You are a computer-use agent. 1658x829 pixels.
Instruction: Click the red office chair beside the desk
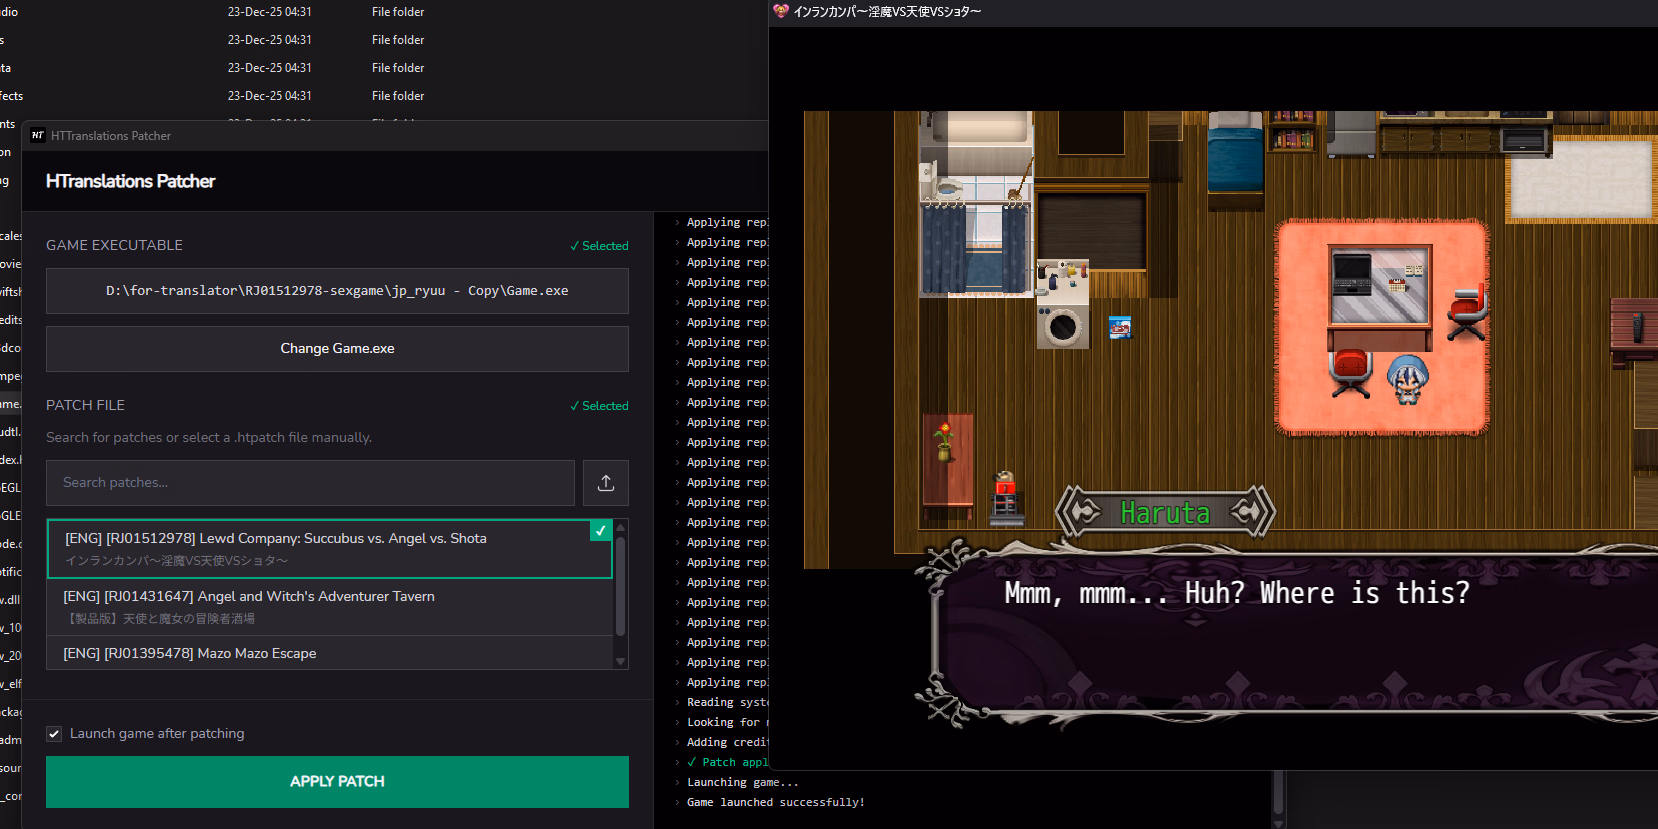point(1467,312)
